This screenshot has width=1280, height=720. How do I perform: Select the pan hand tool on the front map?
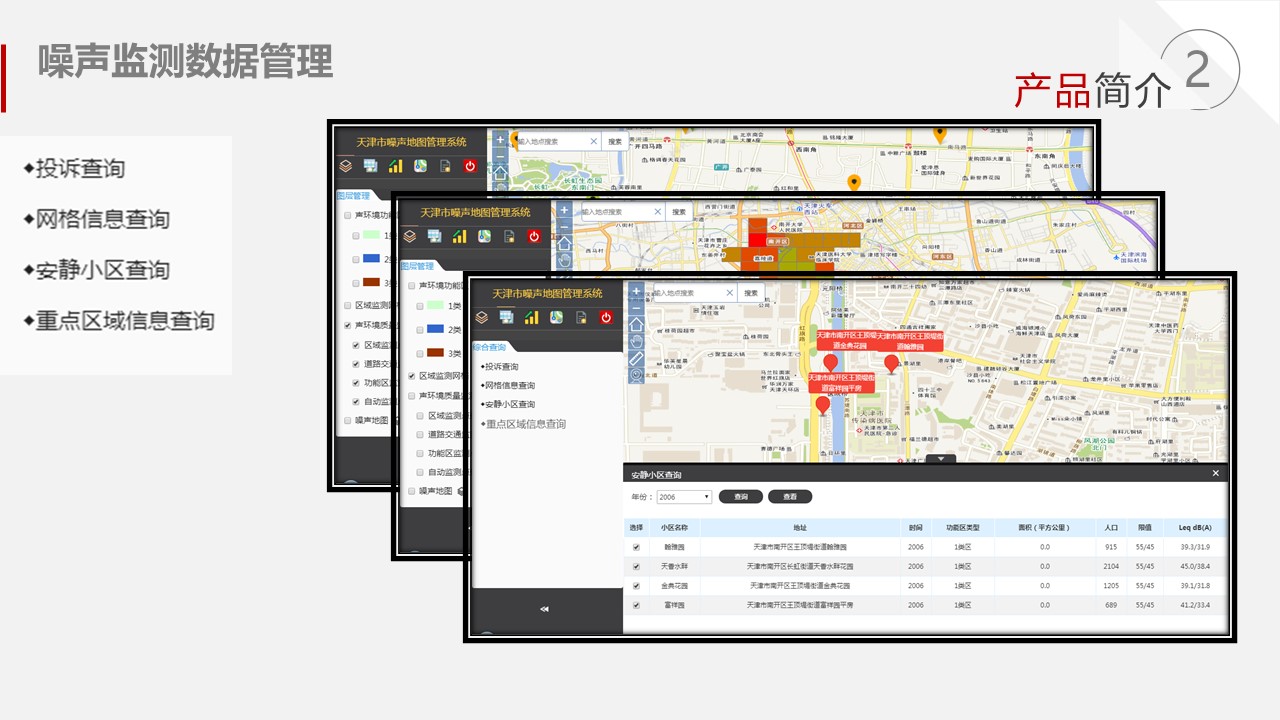pyautogui.click(x=636, y=341)
